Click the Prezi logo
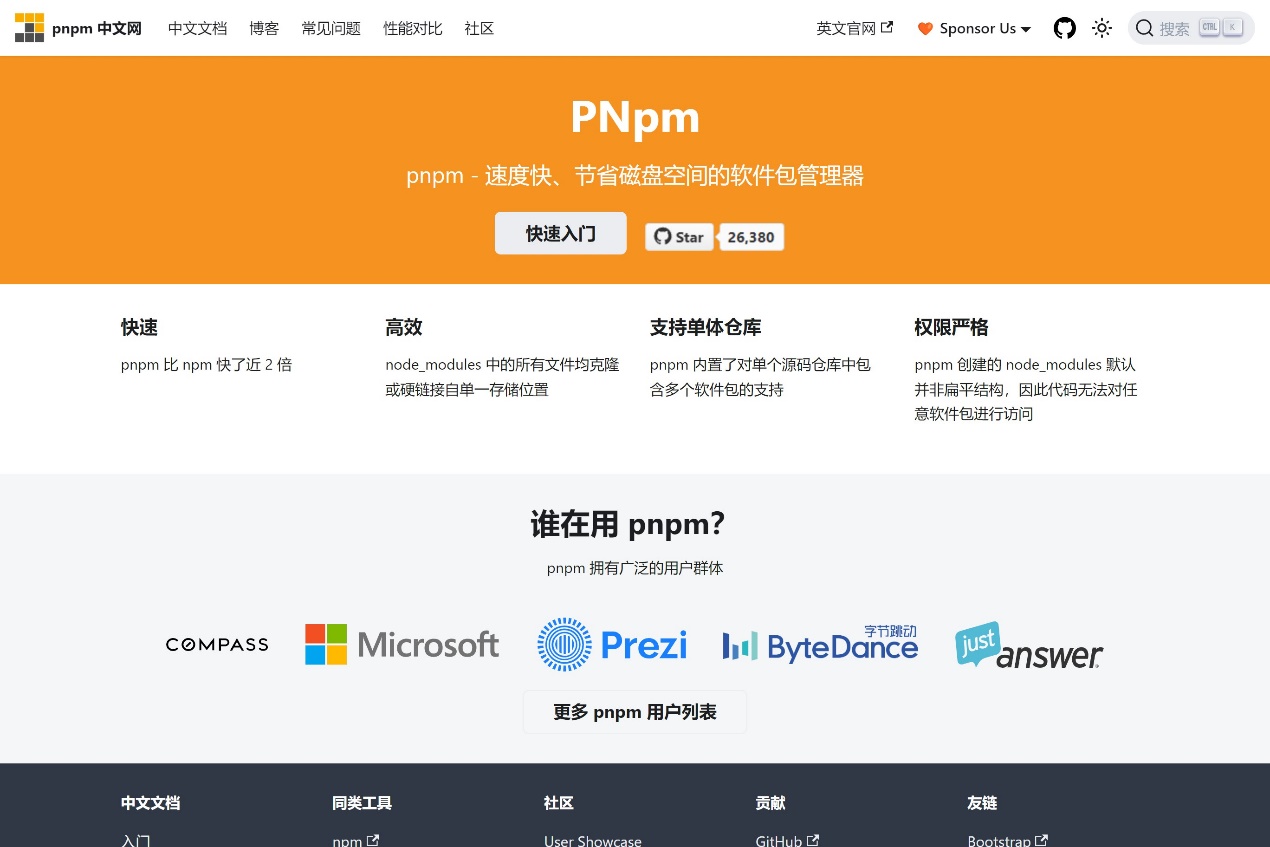1270x847 pixels. point(612,645)
